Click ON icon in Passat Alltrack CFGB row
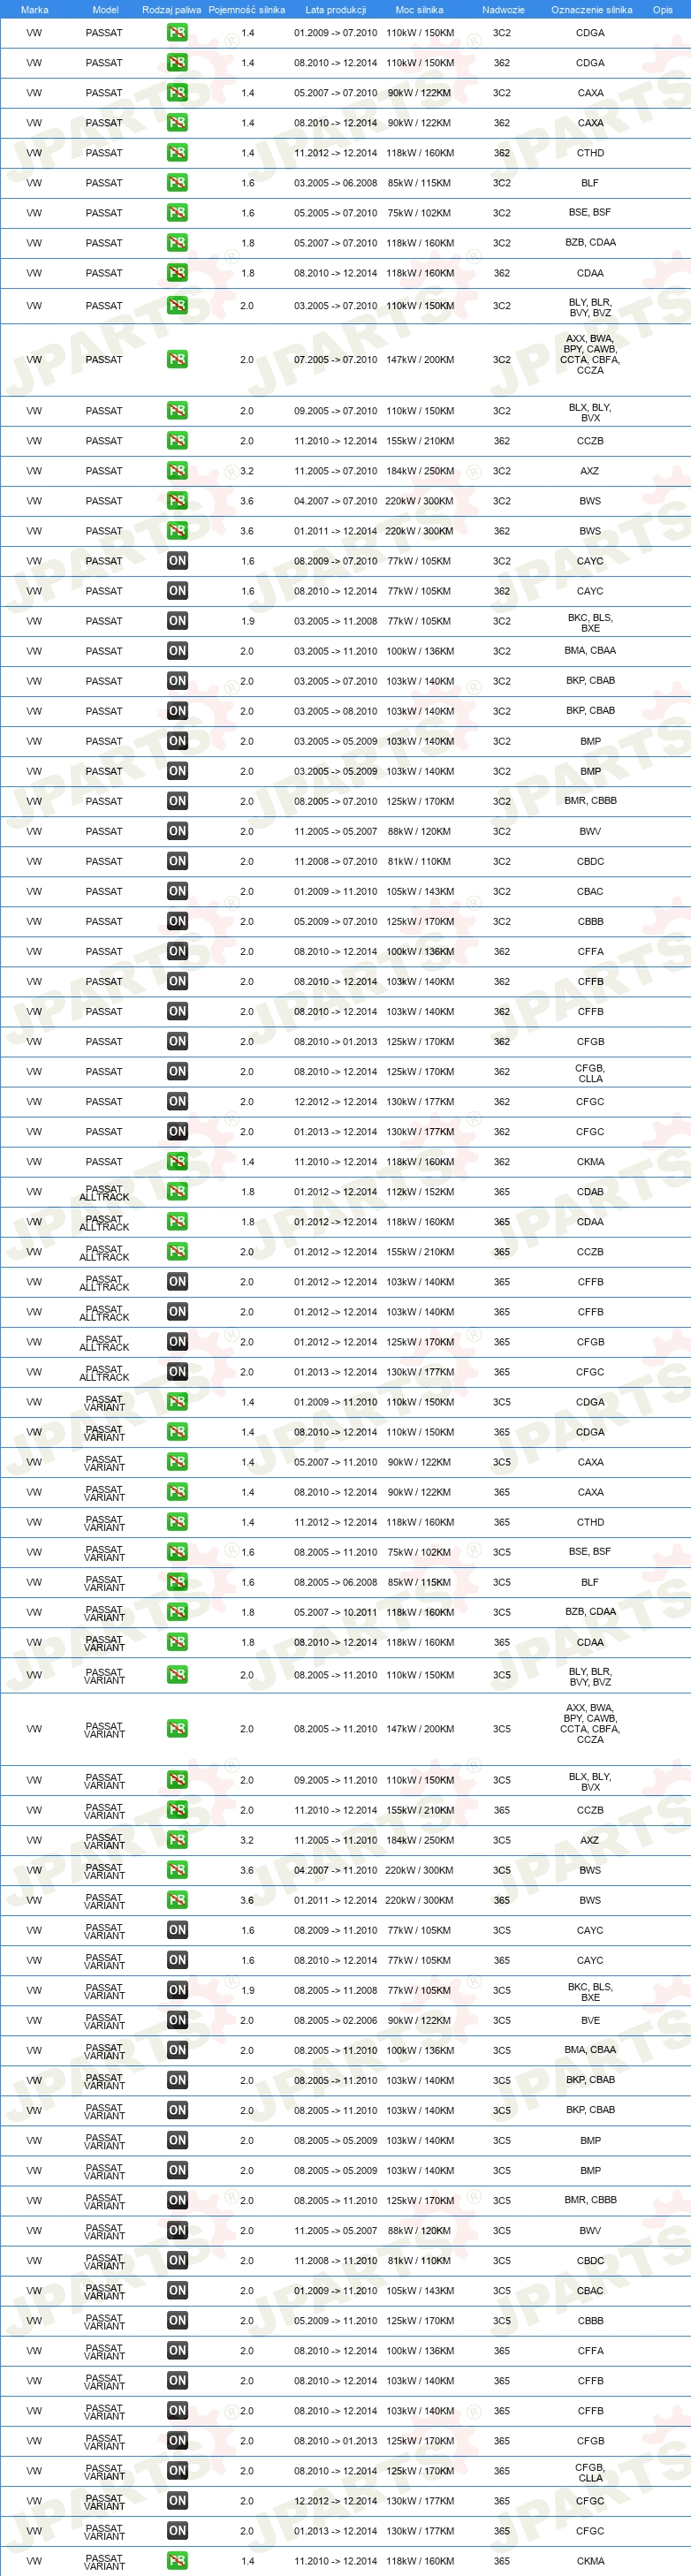Screen dimensions: 691x2576 (177, 1342)
